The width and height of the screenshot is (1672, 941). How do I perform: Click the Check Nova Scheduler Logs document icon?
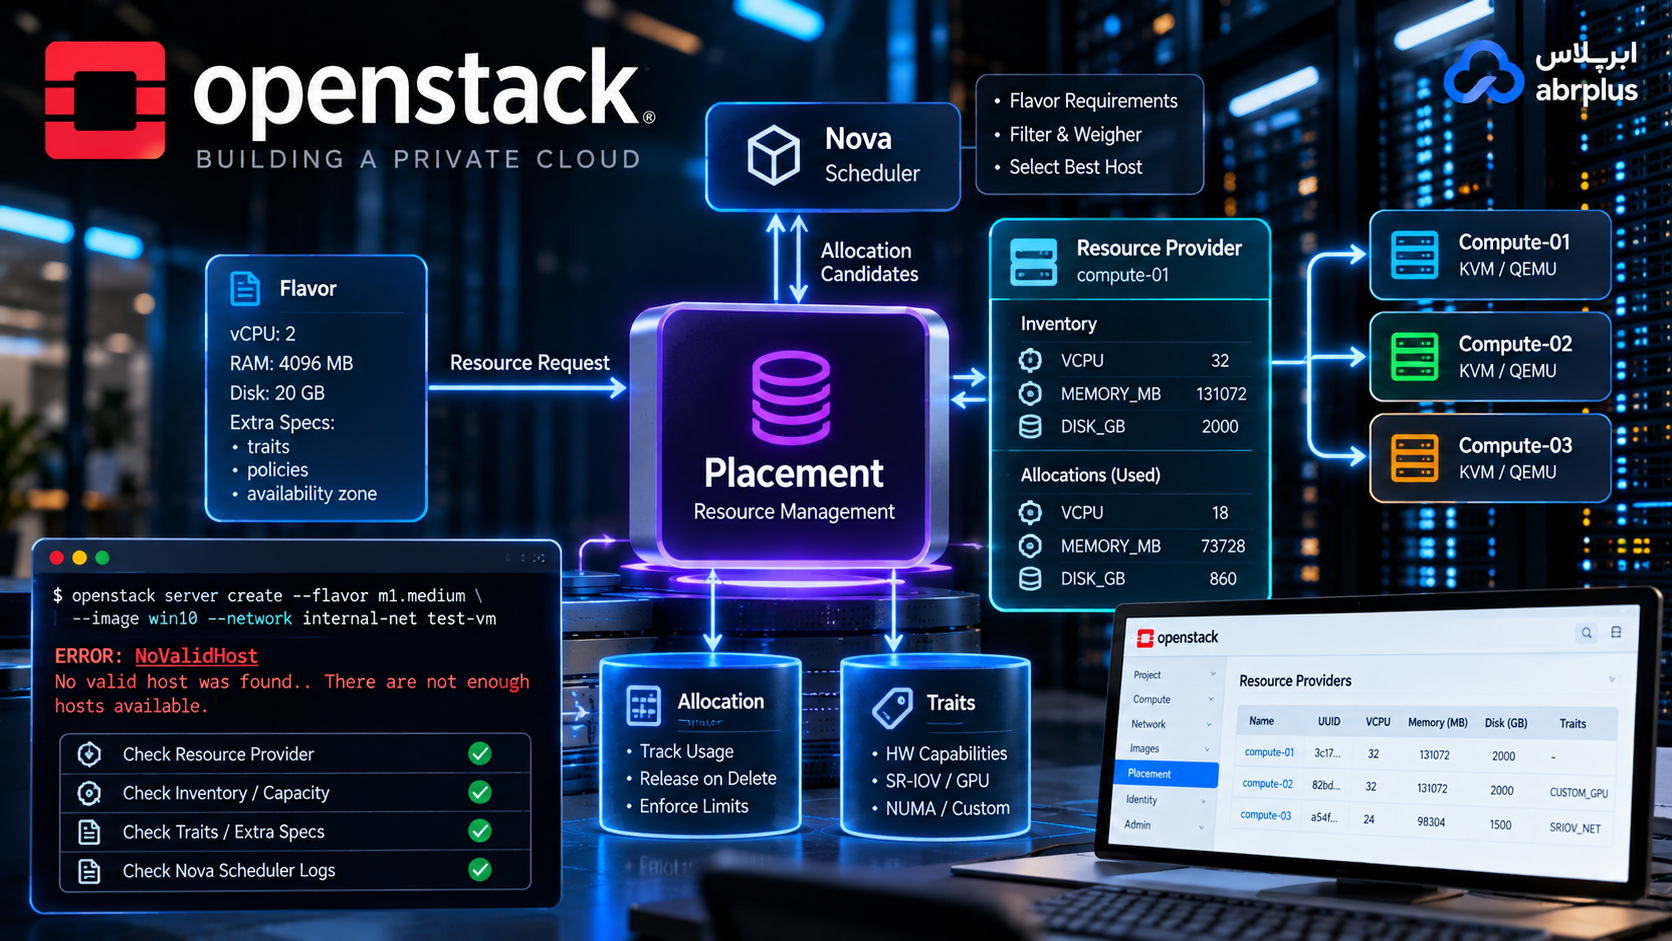pos(89,871)
